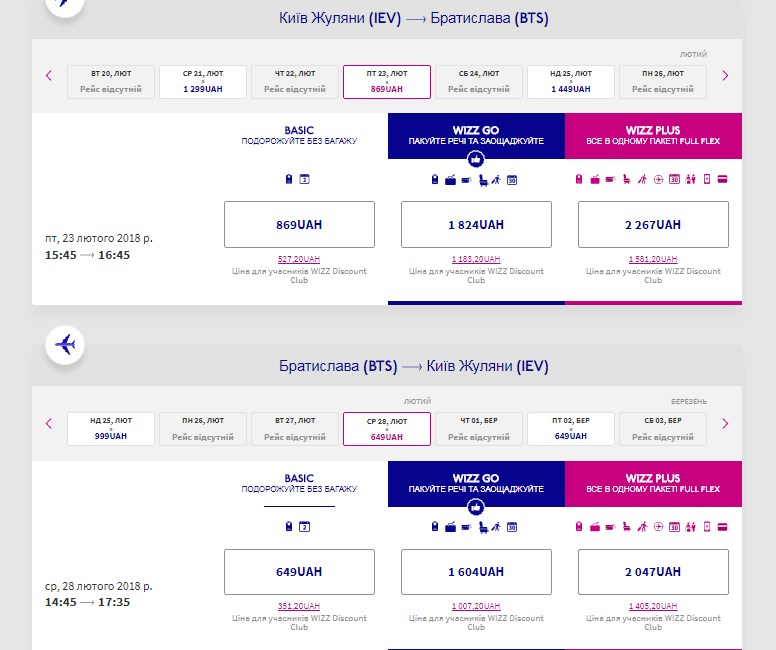Click the seat icon in outbound WIZZ GO
Viewport: 776px width, 650px height.
(x=481, y=180)
